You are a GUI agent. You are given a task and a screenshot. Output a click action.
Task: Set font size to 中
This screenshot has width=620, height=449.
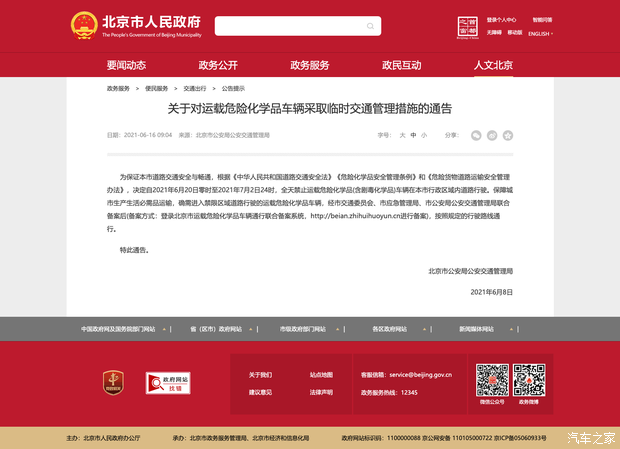point(413,135)
